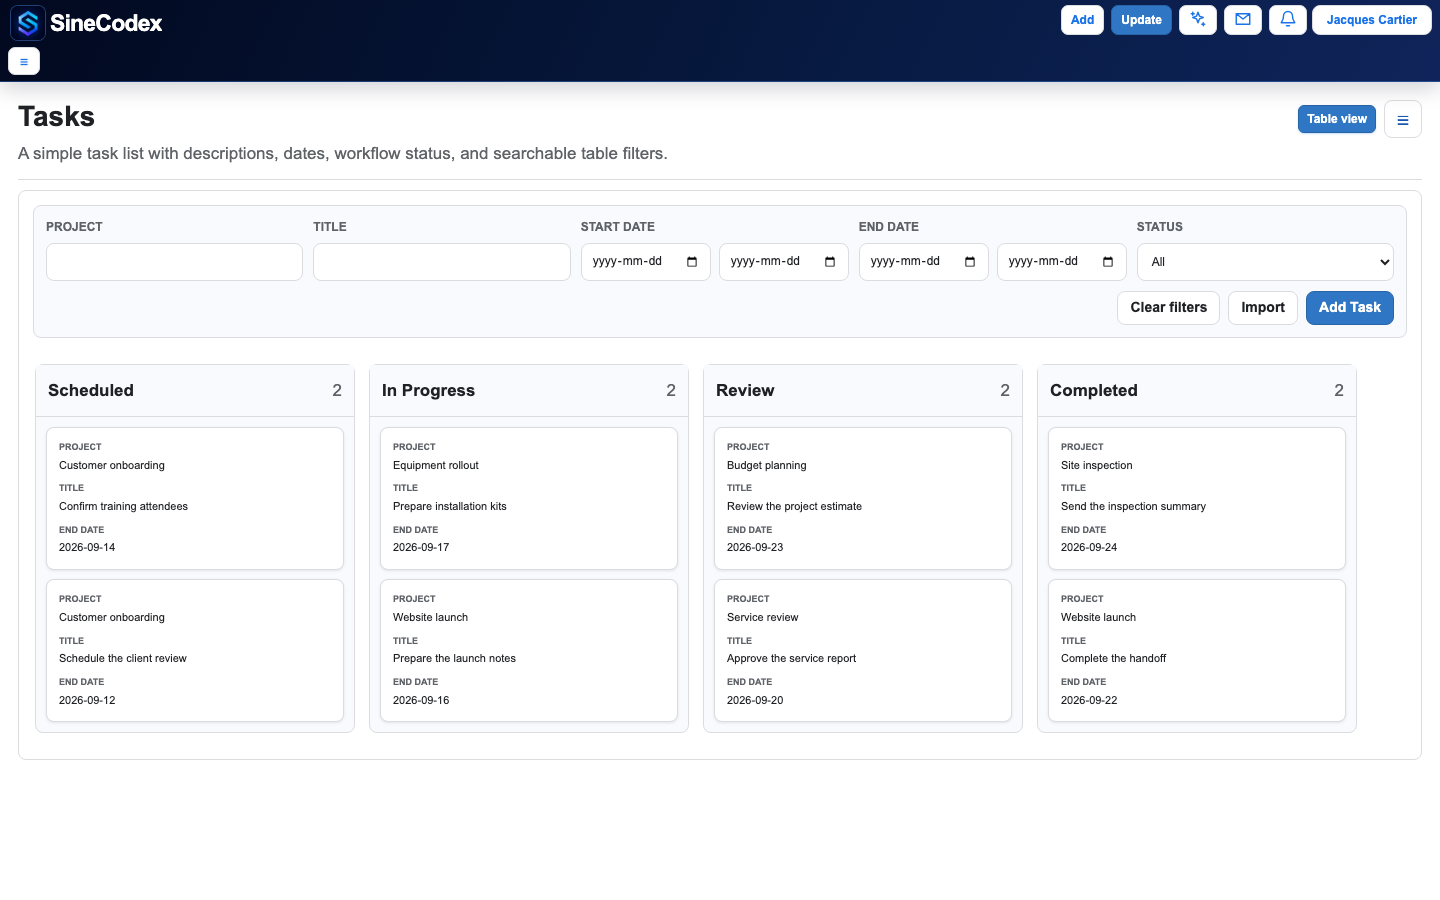Image resolution: width=1440 pixels, height=900 pixels.
Task: Open calendar picker of first End Date field
Action: coord(970,262)
